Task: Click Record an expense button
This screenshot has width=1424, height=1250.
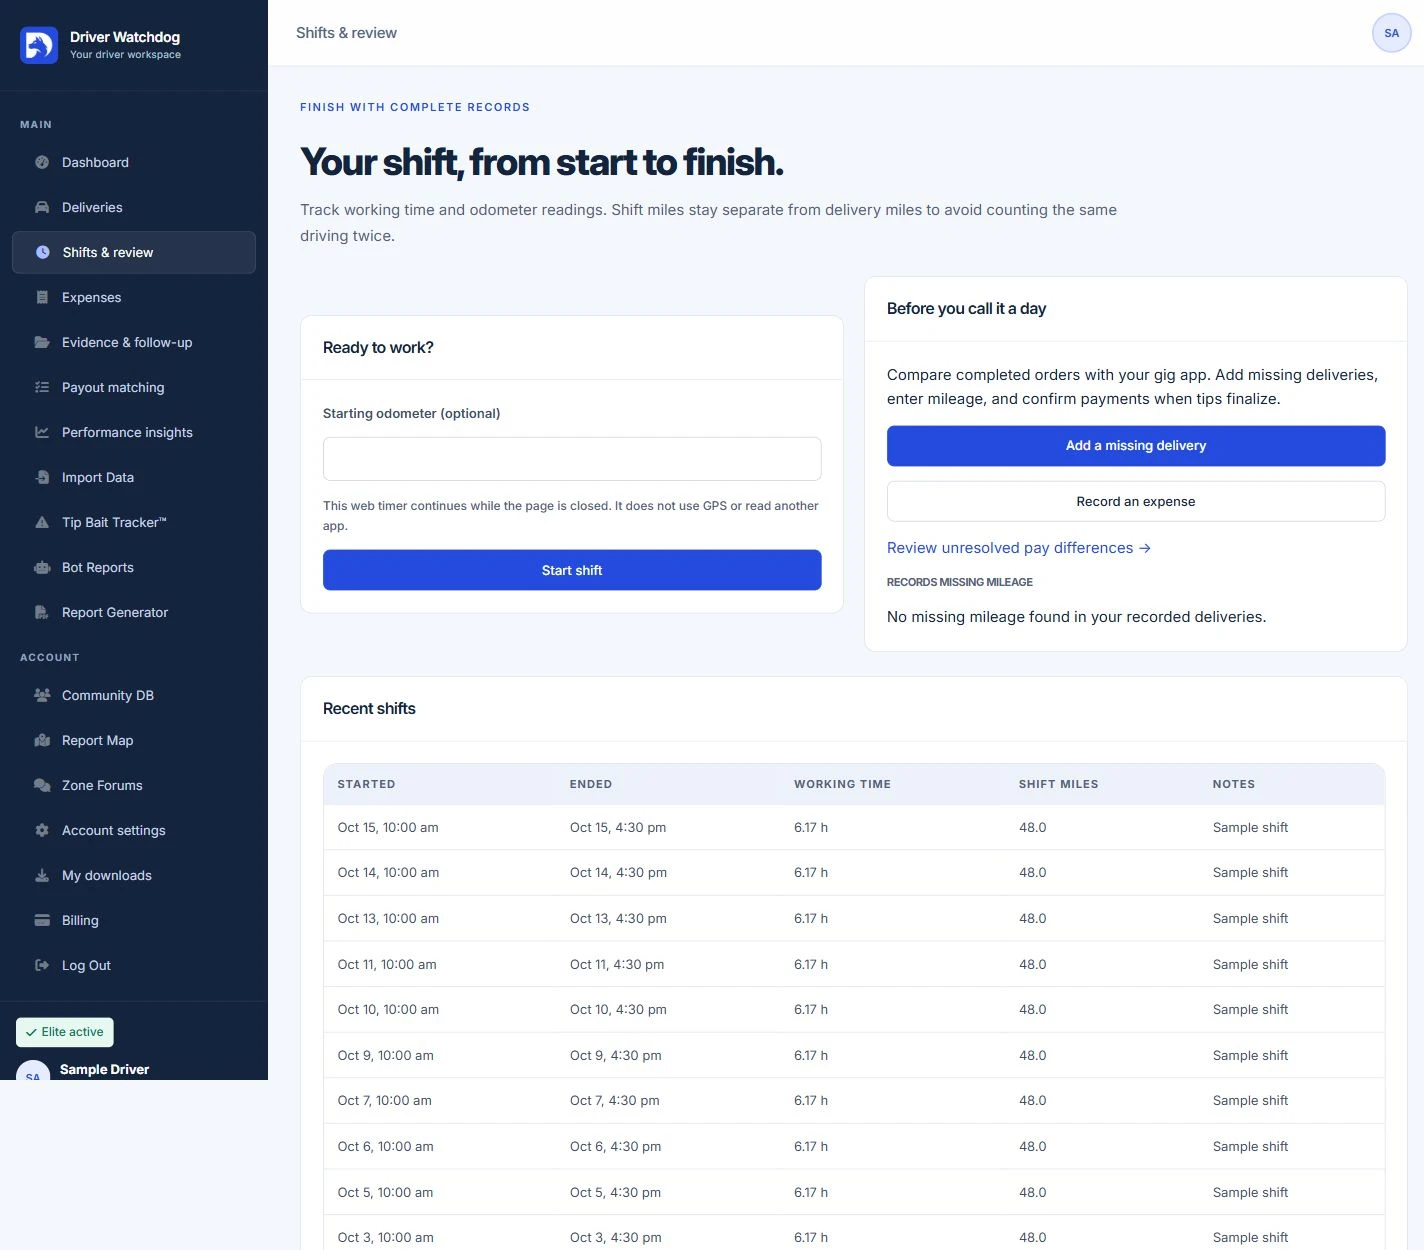Action: tap(1136, 502)
